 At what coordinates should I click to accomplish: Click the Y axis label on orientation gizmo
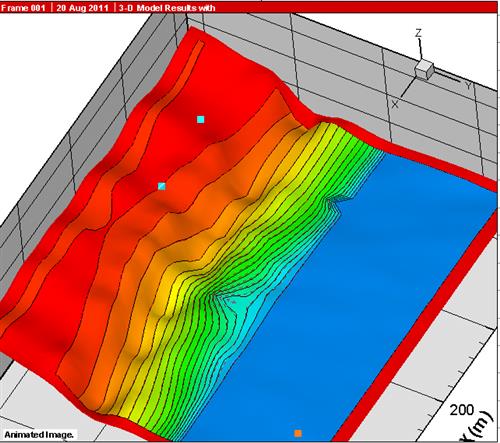(x=469, y=86)
